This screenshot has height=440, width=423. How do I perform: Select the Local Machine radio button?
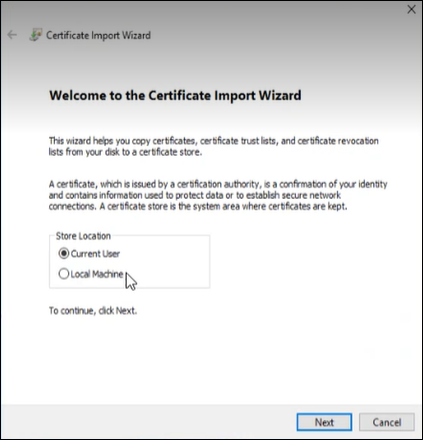tap(63, 274)
